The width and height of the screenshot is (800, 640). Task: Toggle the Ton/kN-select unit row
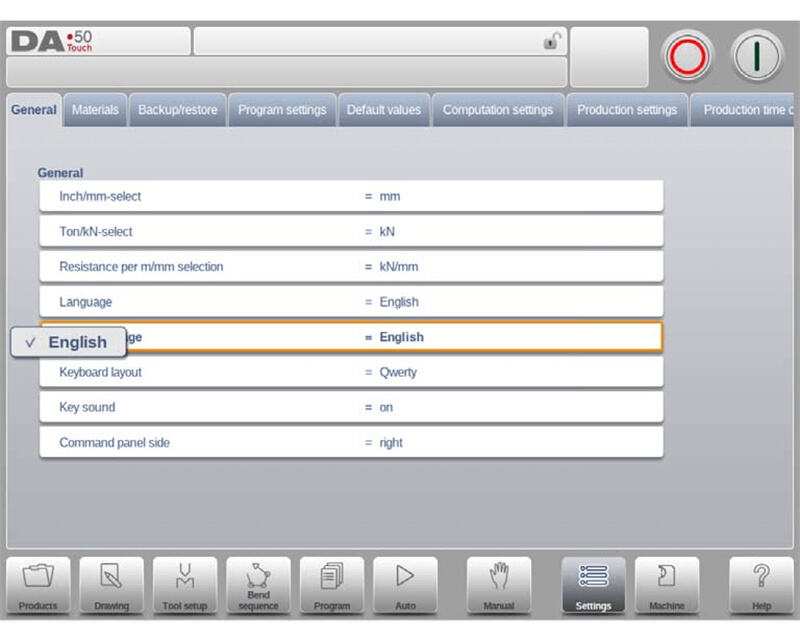pyautogui.click(x=351, y=232)
